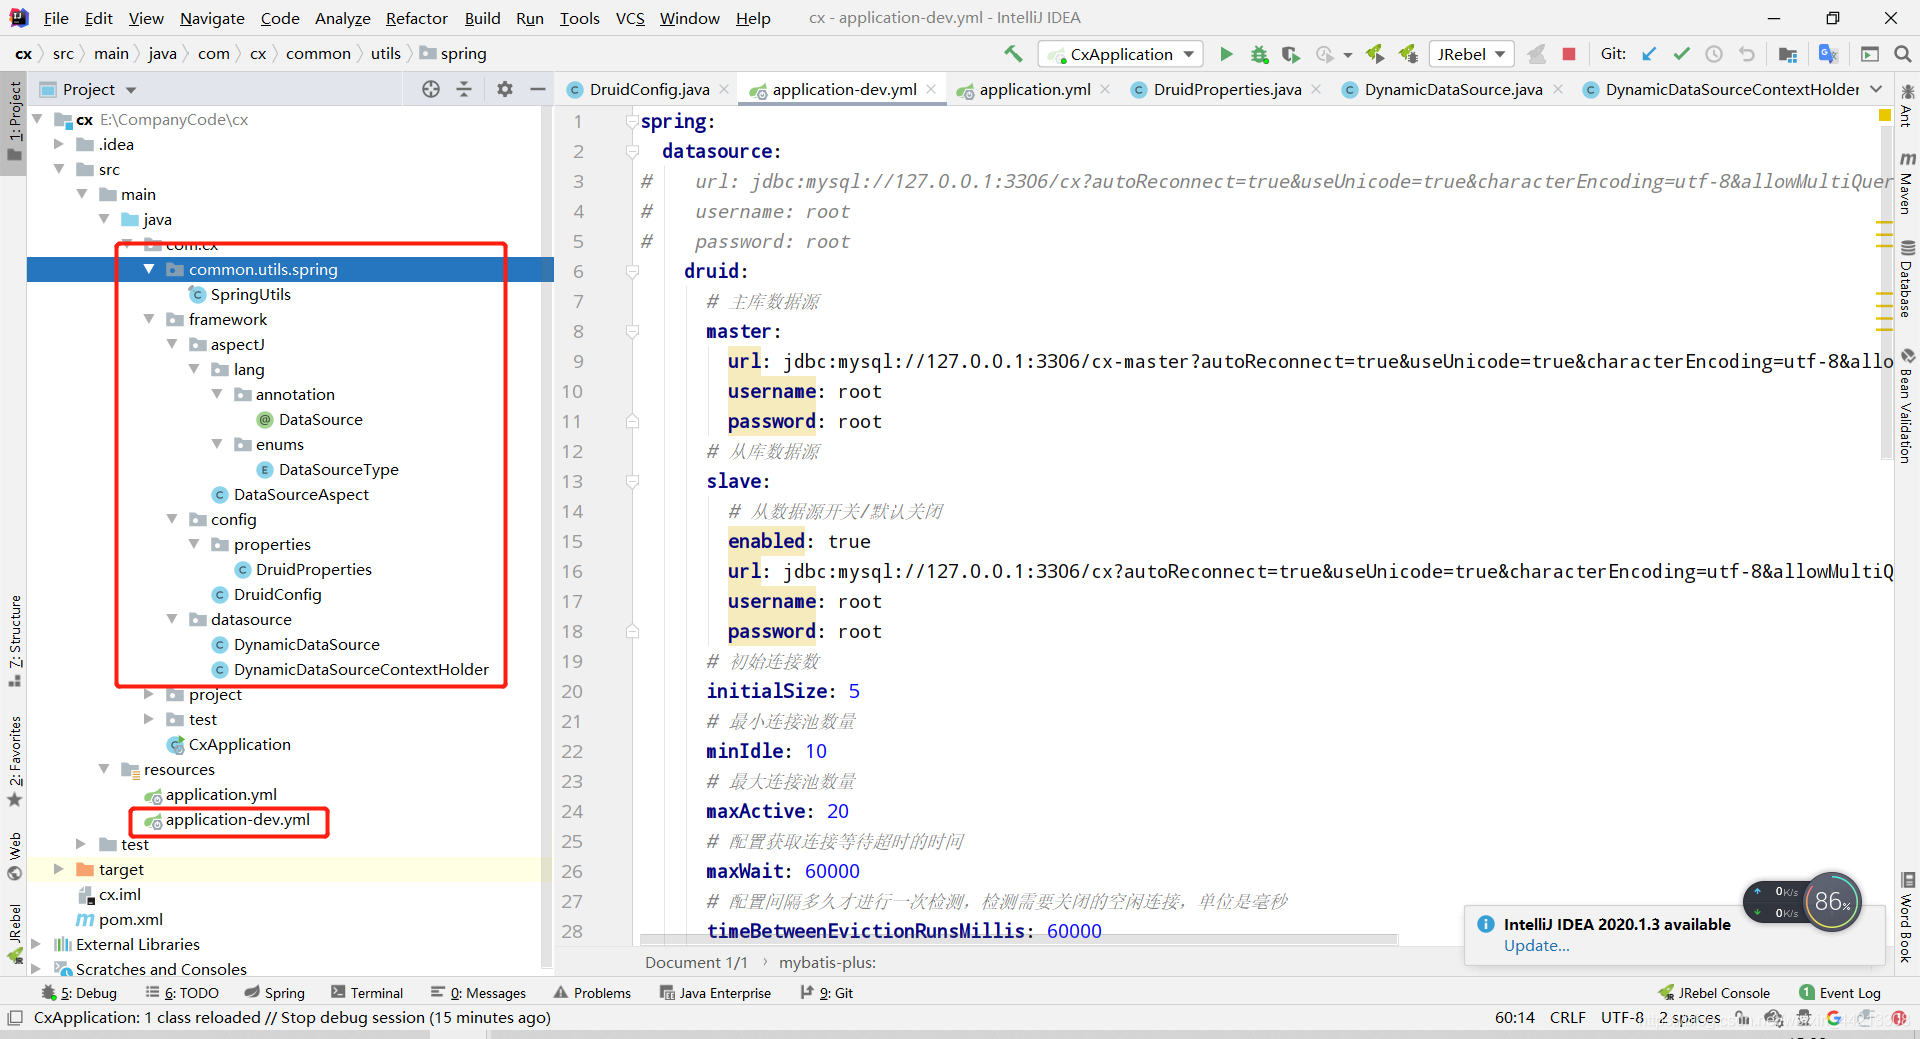Click Update link for IntelliJ IDEA 2020.1.3
The width and height of the screenshot is (1920, 1039).
click(x=1535, y=946)
